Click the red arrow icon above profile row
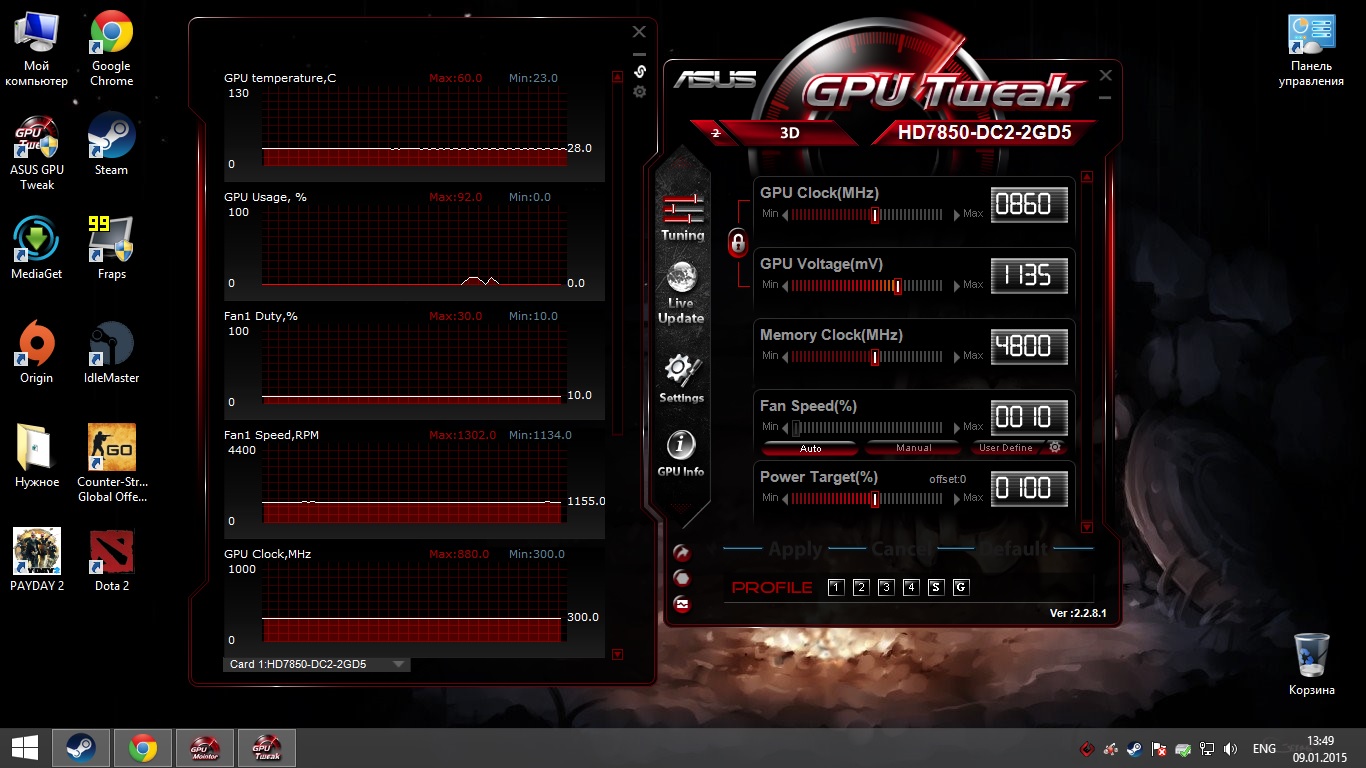This screenshot has height=768, width=1366. click(681, 552)
